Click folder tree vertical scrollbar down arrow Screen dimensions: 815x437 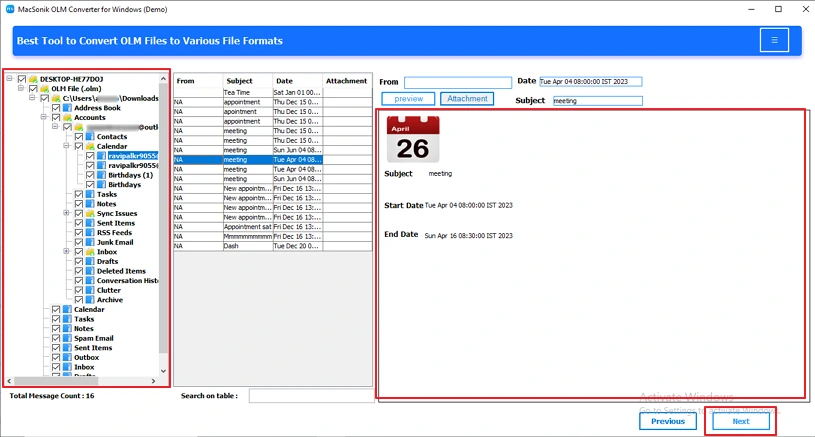(x=163, y=371)
